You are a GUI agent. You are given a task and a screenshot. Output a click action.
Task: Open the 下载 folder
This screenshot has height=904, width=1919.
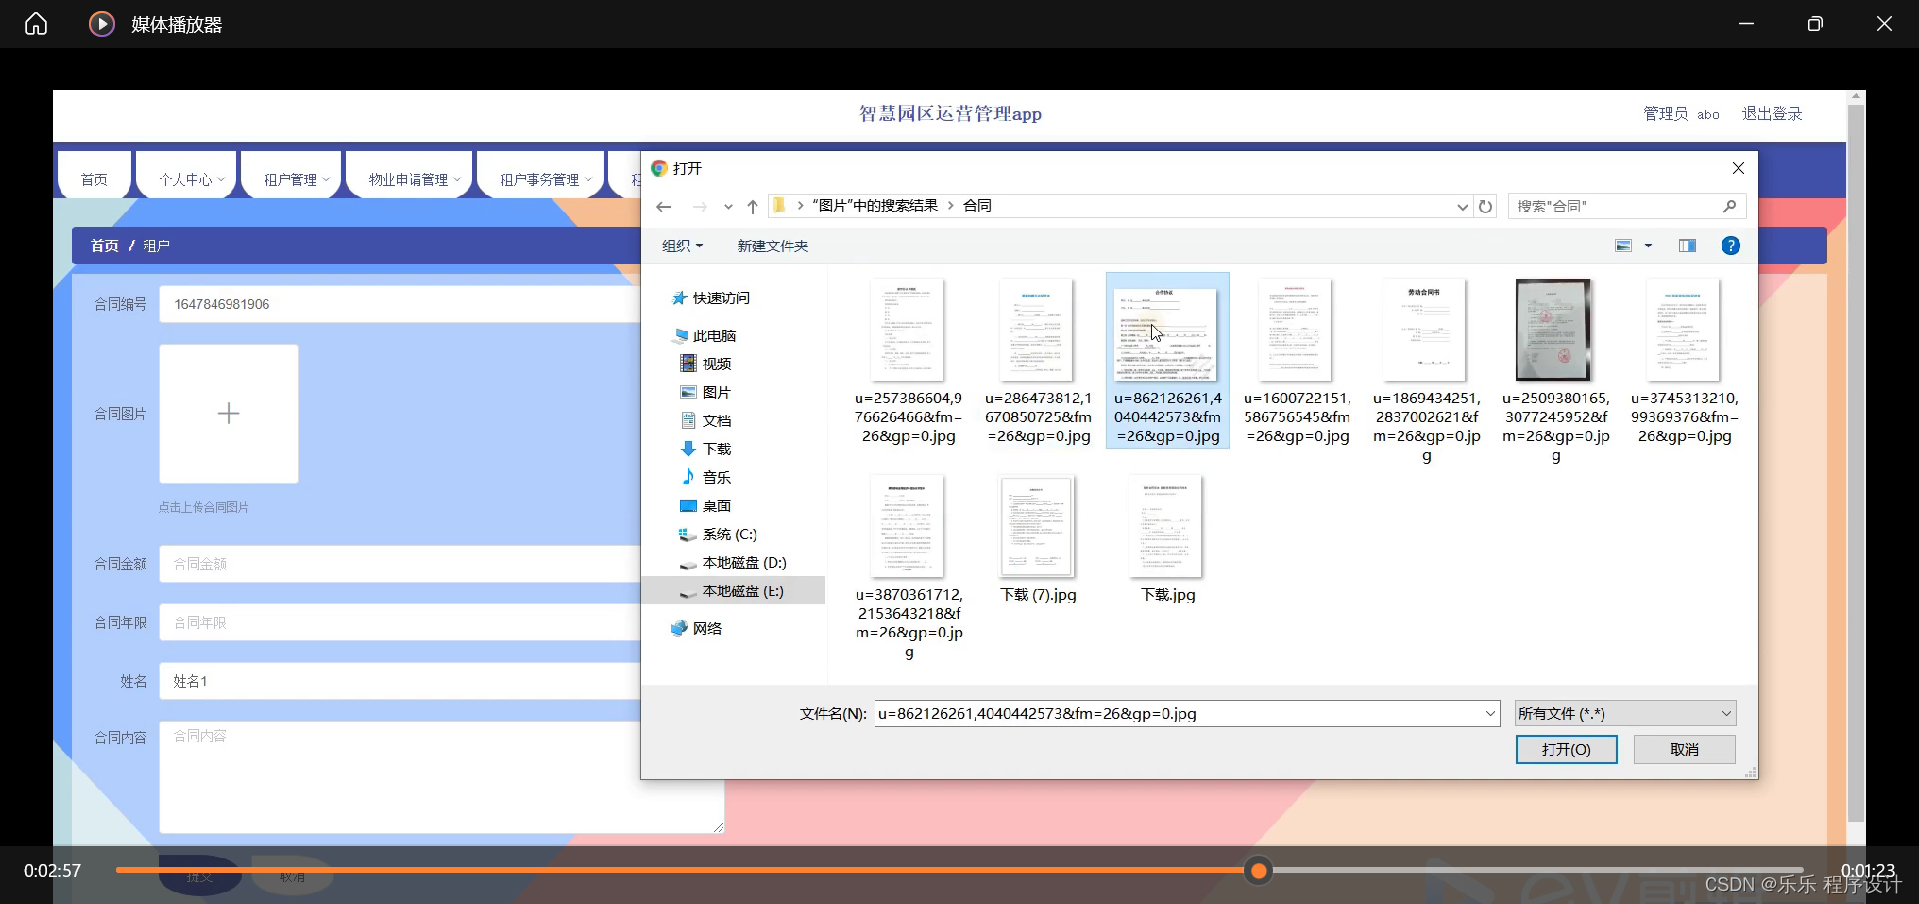(x=706, y=449)
